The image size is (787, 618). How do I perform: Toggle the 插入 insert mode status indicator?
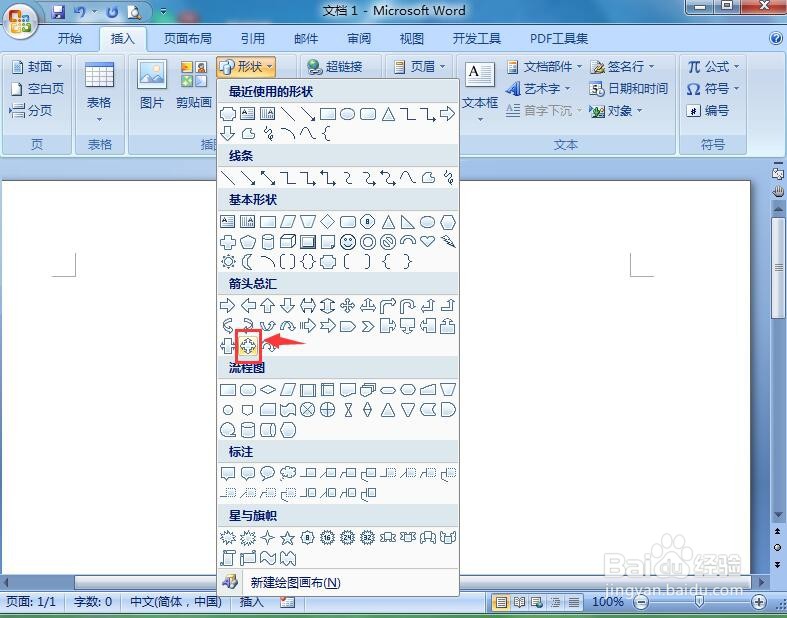pos(251,602)
